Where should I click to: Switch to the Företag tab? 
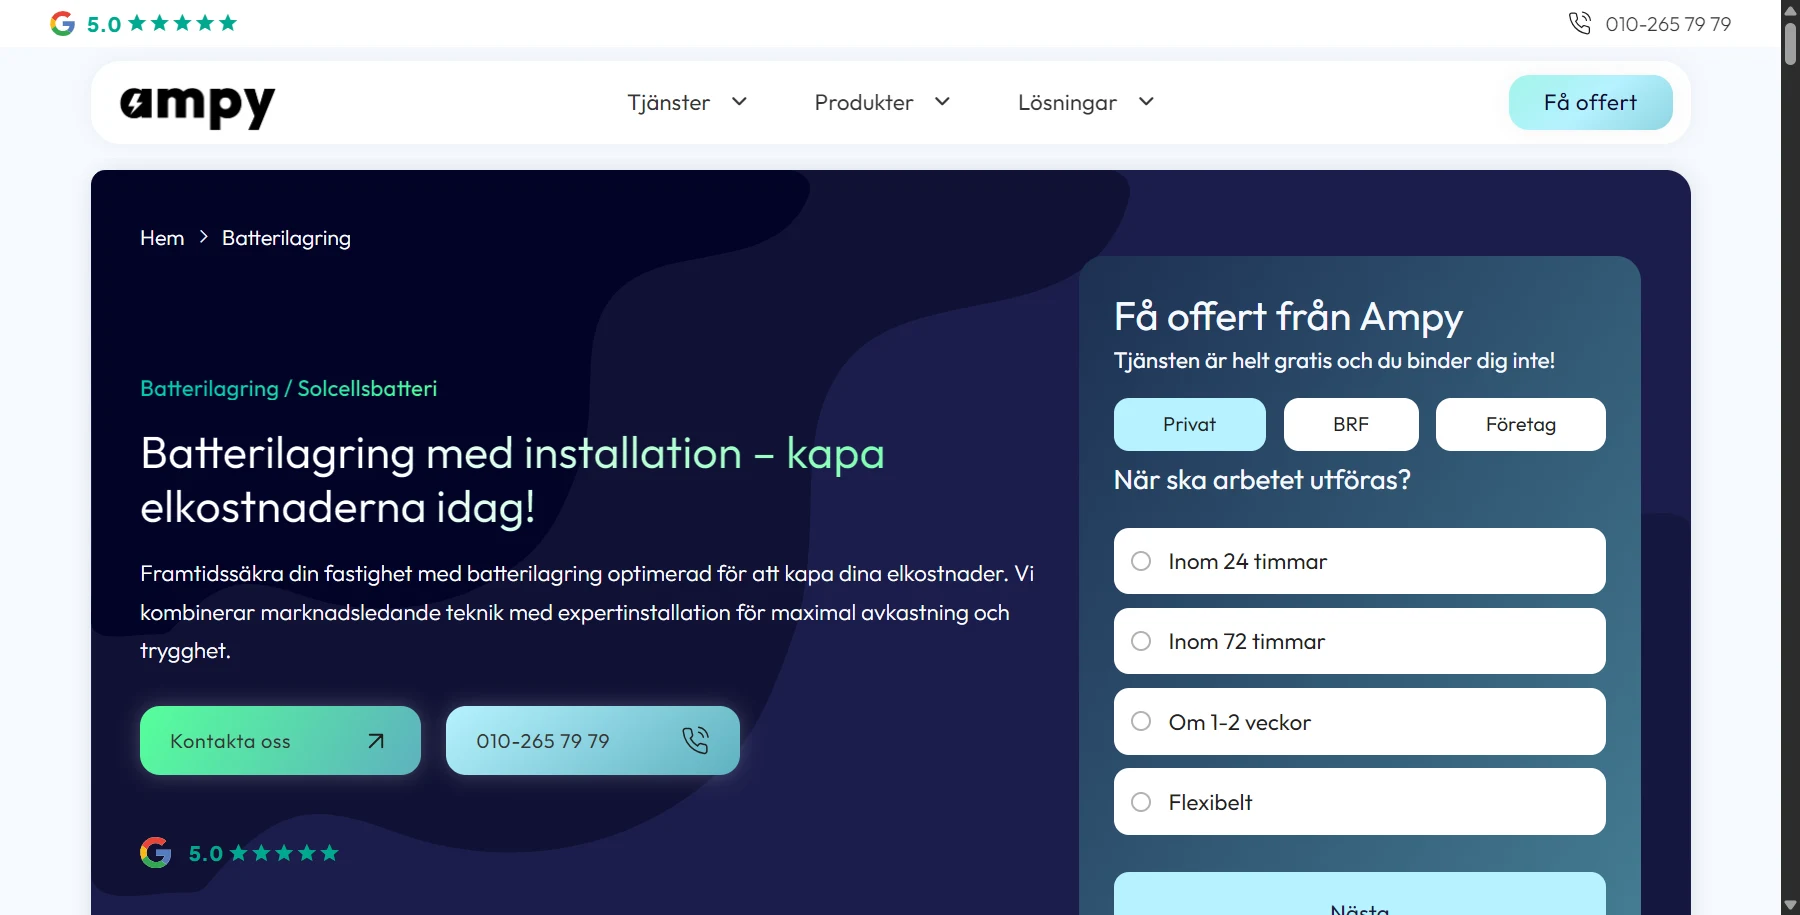(1520, 424)
